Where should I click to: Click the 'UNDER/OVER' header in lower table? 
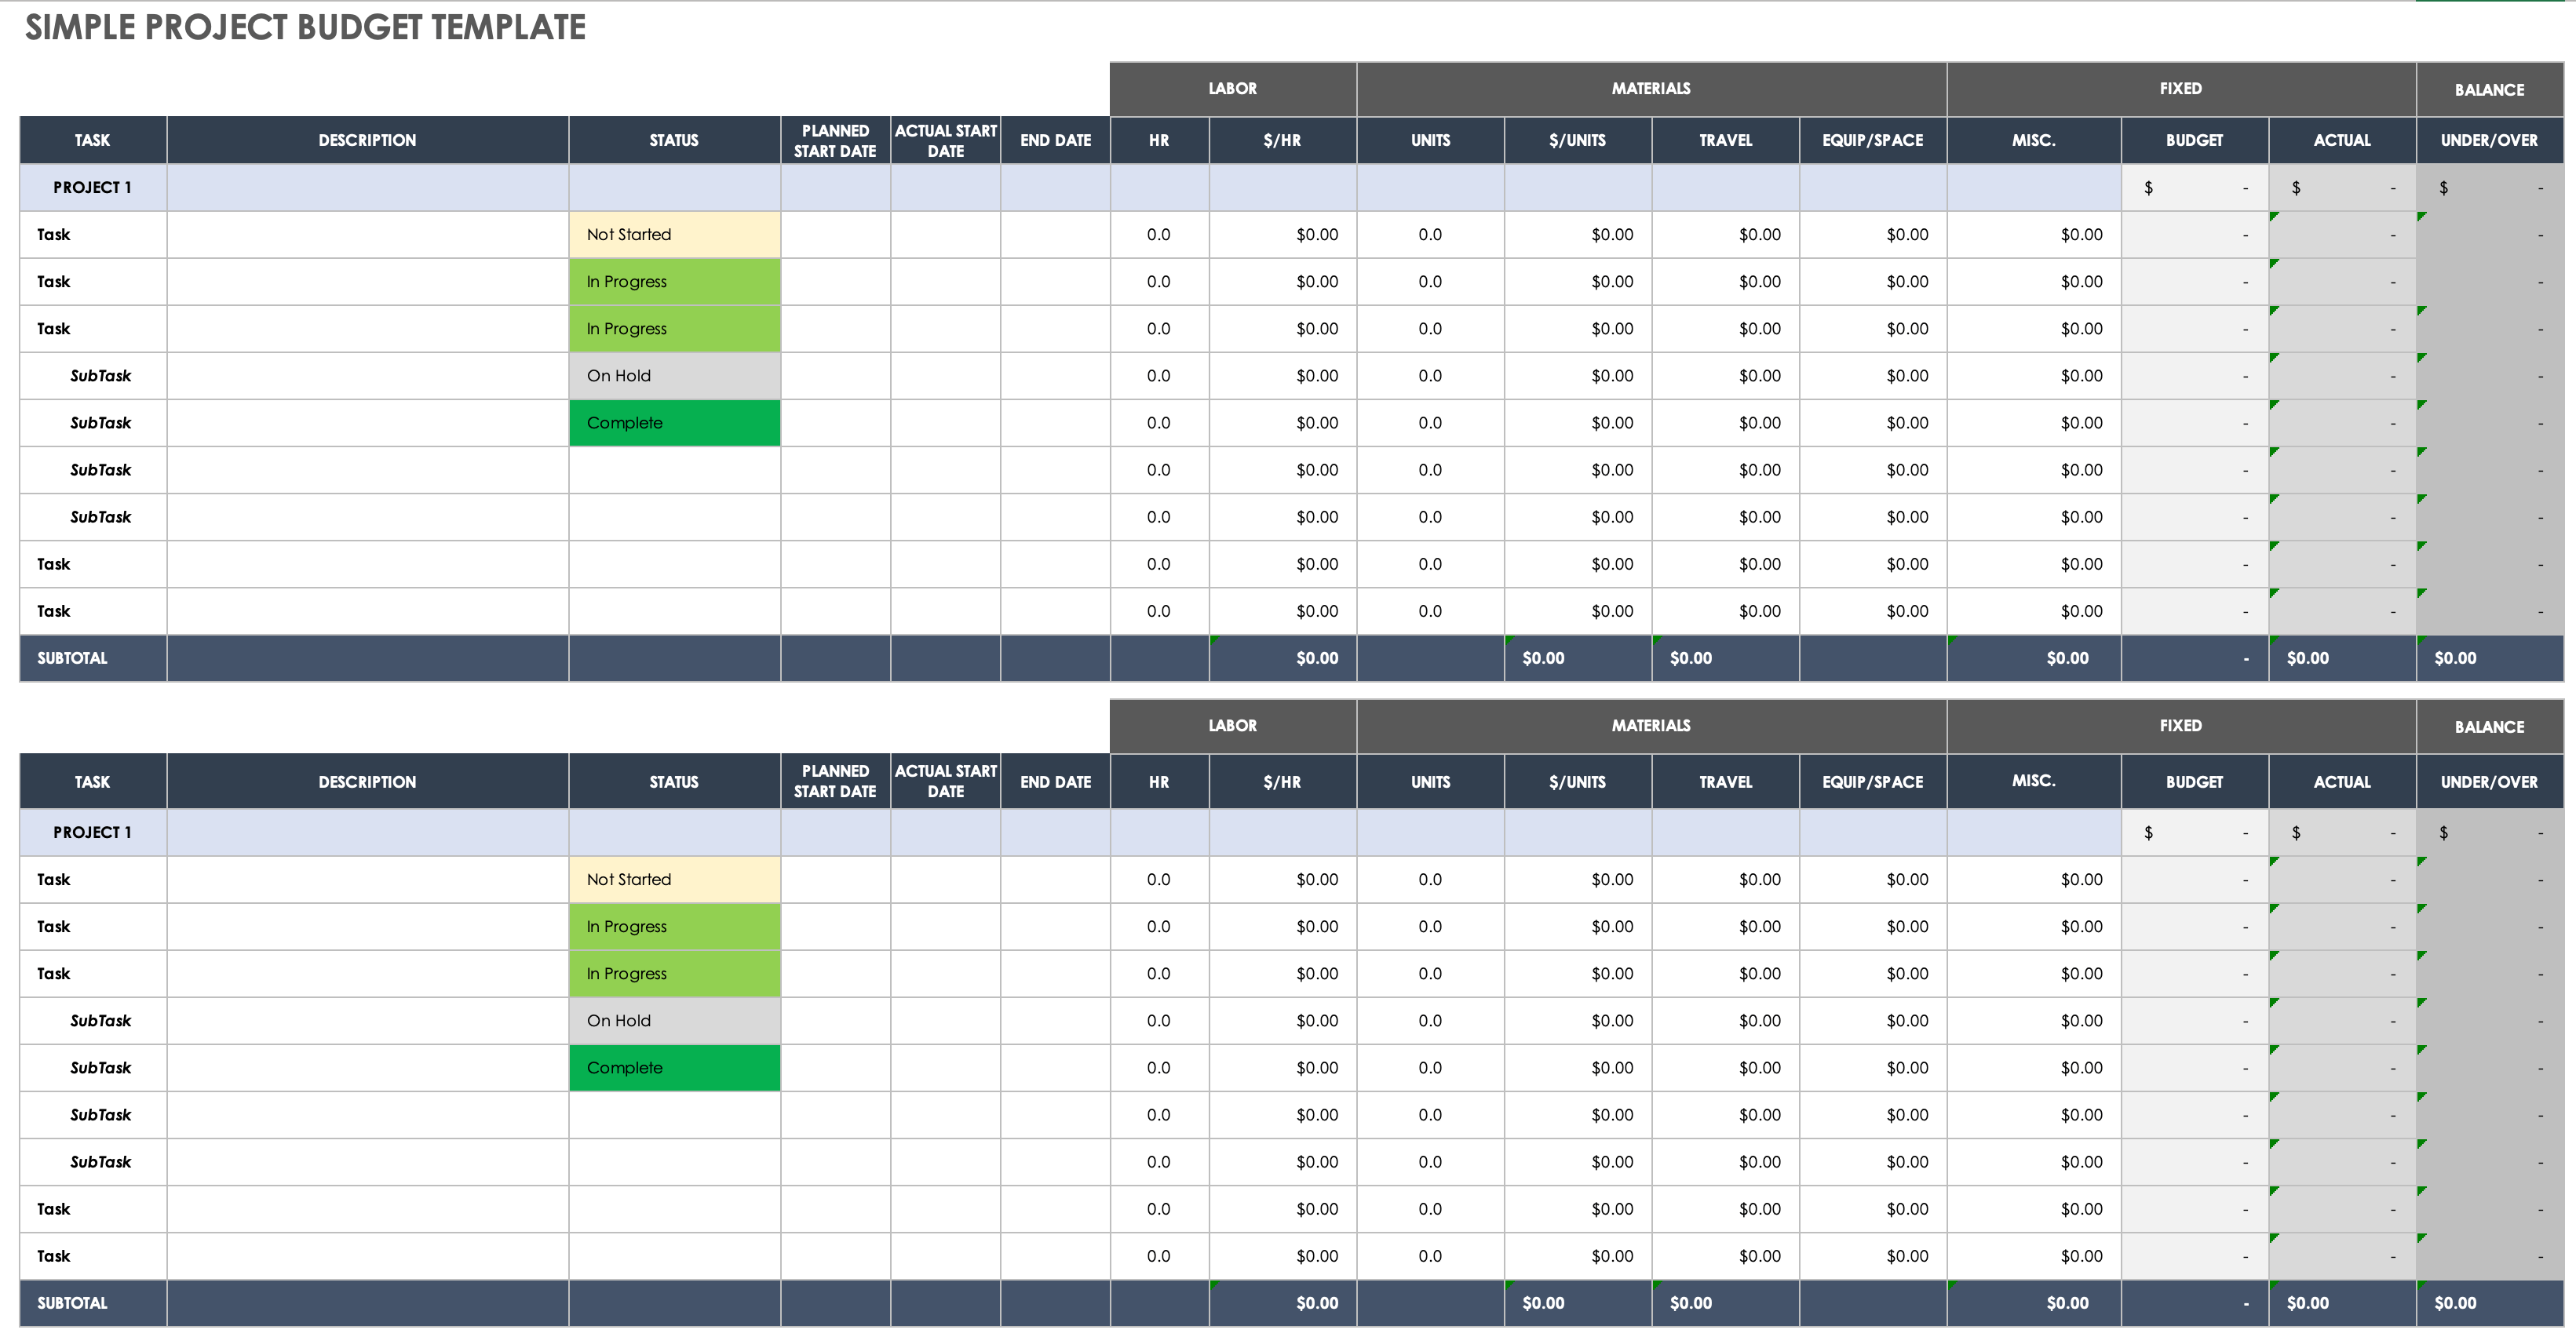click(x=2490, y=782)
